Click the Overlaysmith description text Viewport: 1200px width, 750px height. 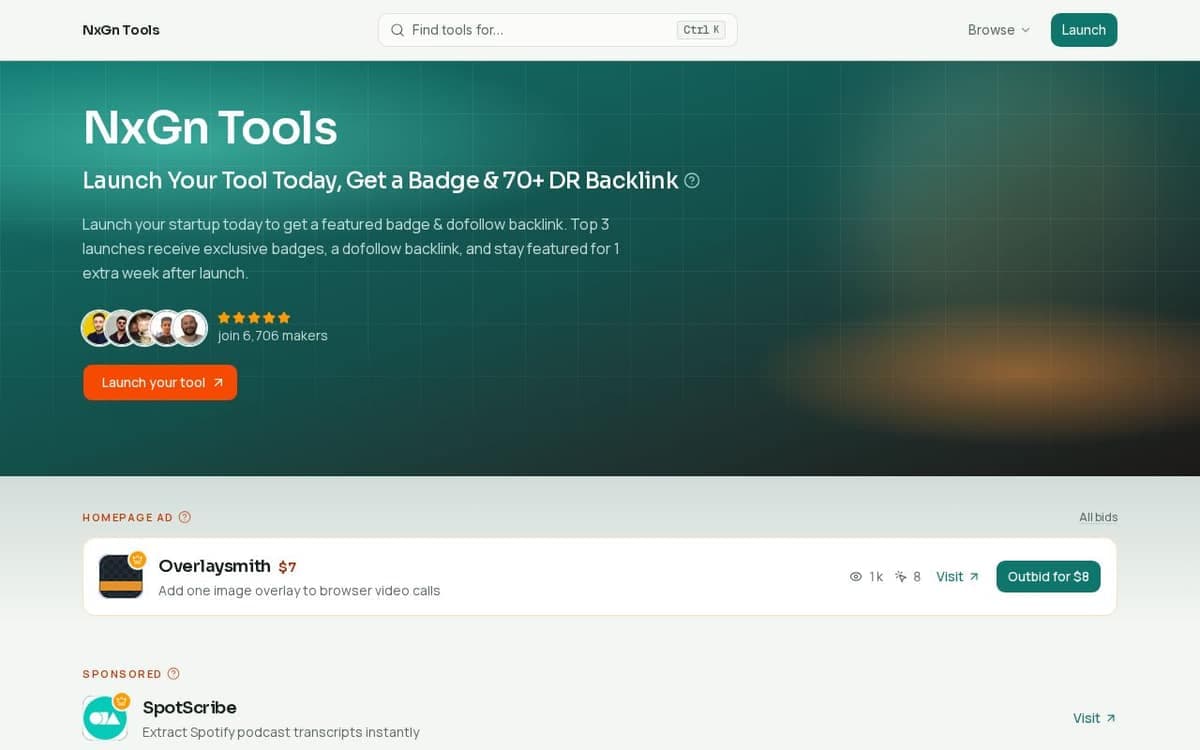[299, 591]
